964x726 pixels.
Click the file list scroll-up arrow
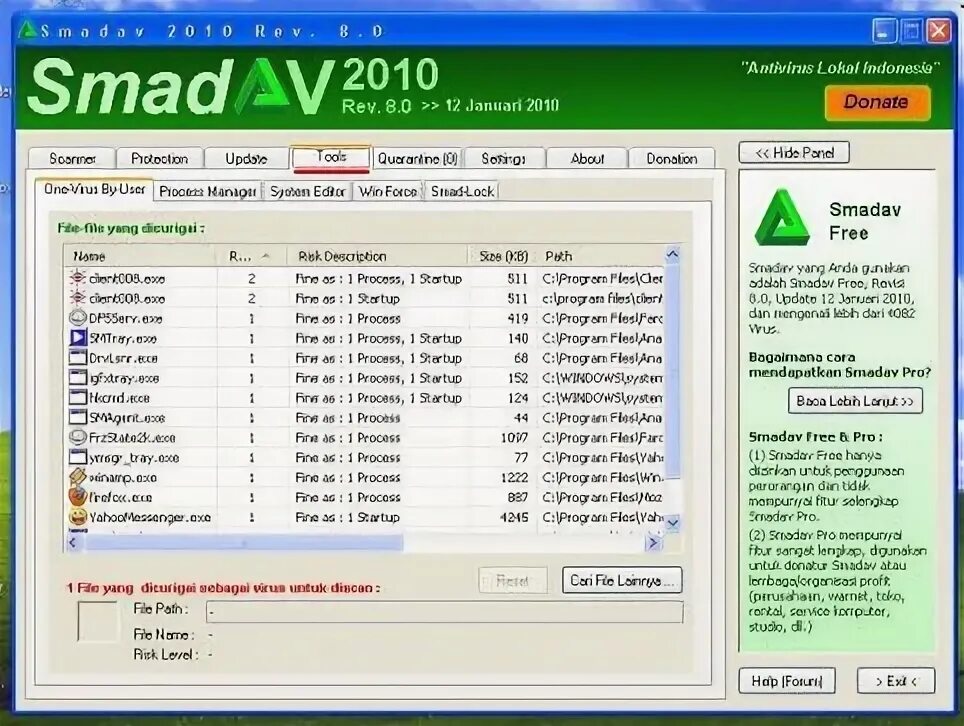[x=673, y=254]
